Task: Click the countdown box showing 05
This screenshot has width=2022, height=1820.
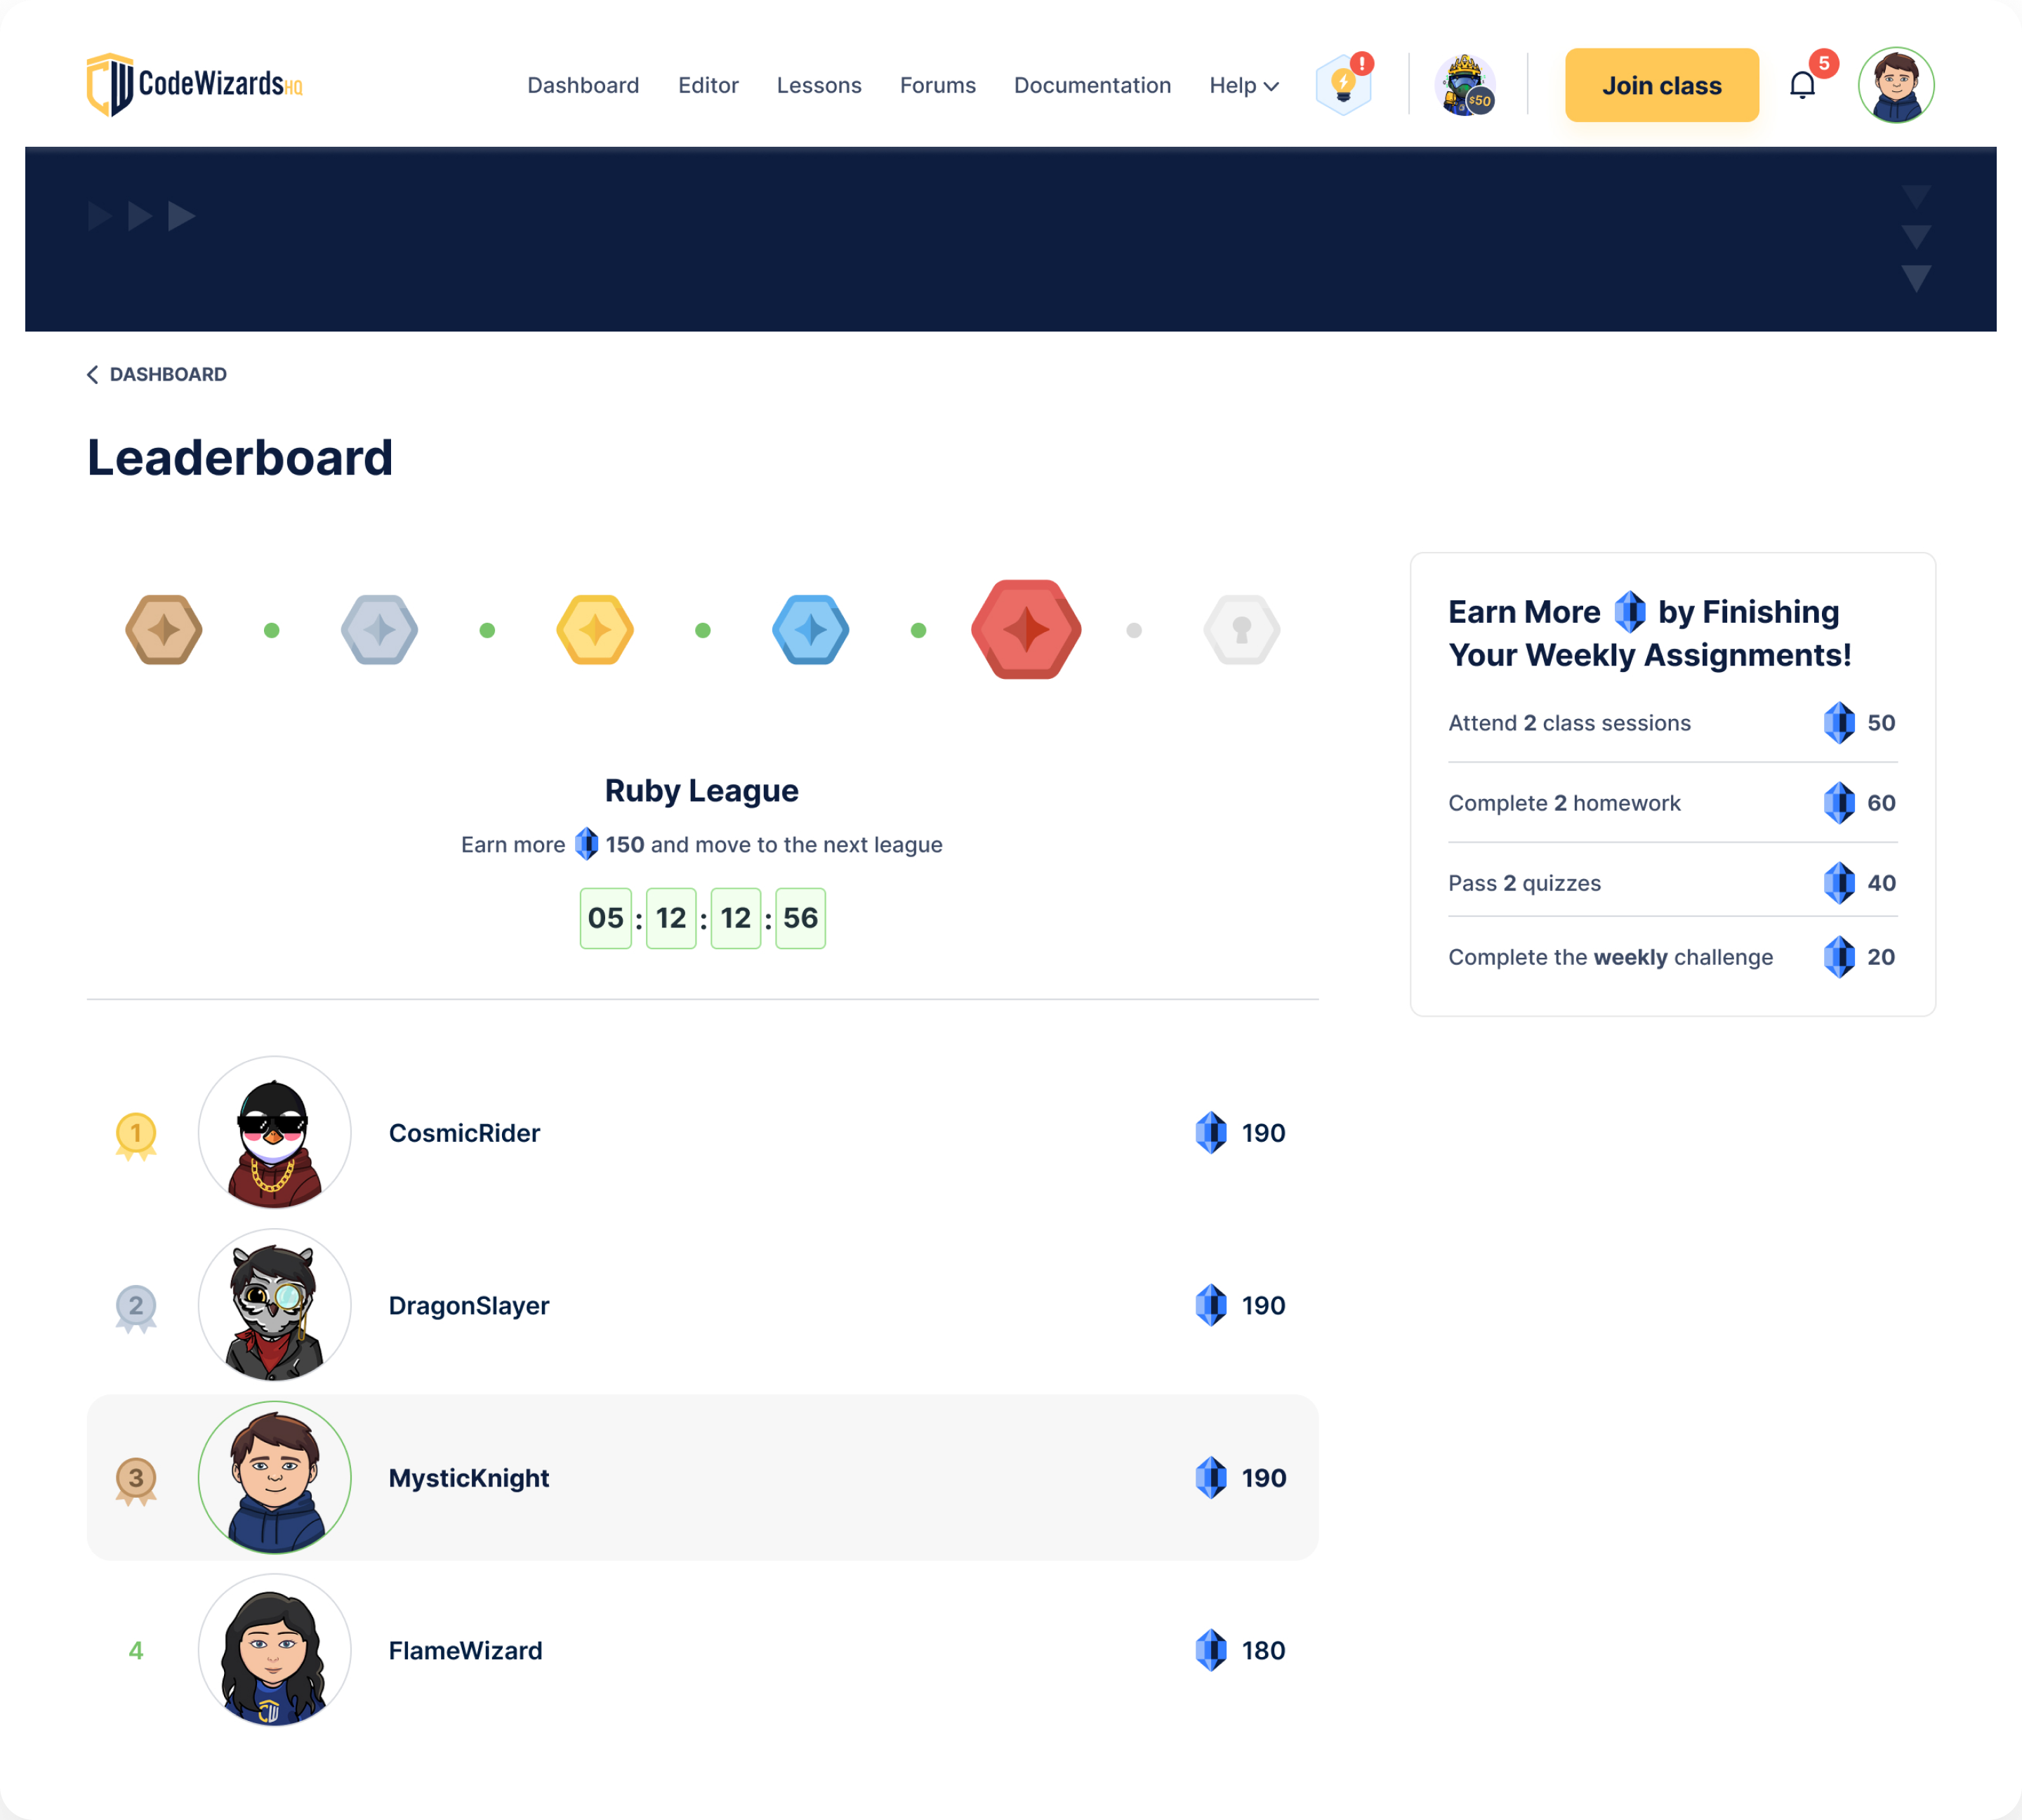Action: click(606, 918)
